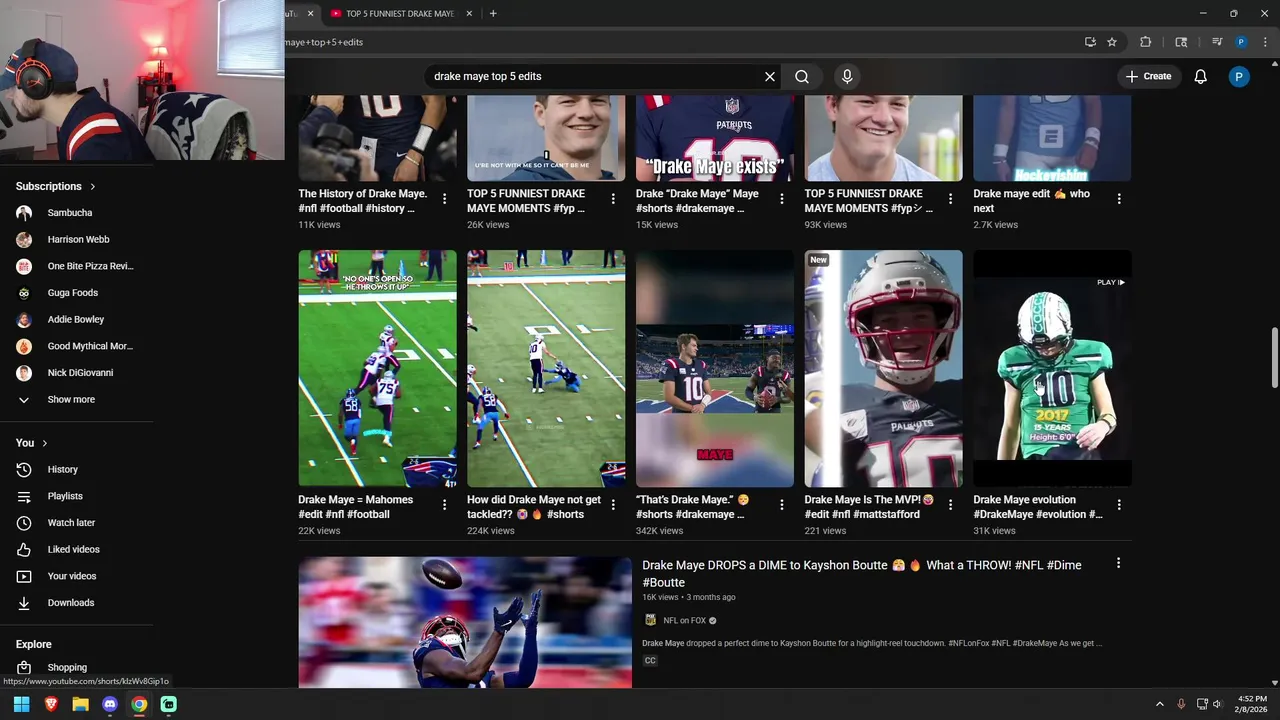Bookmark this page with star icon

1112,42
